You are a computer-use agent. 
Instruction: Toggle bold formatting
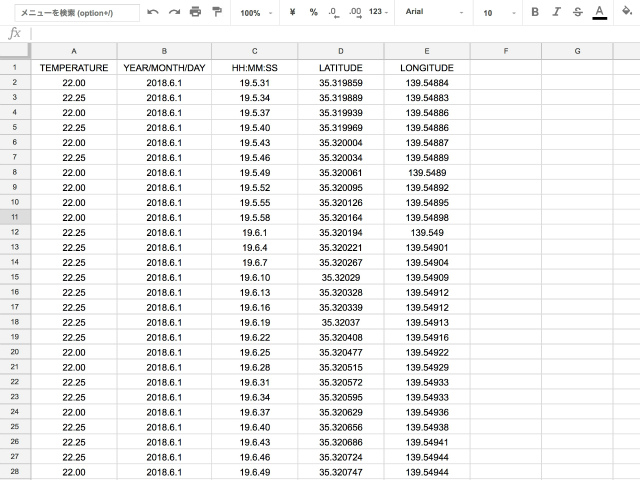tap(535, 12)
